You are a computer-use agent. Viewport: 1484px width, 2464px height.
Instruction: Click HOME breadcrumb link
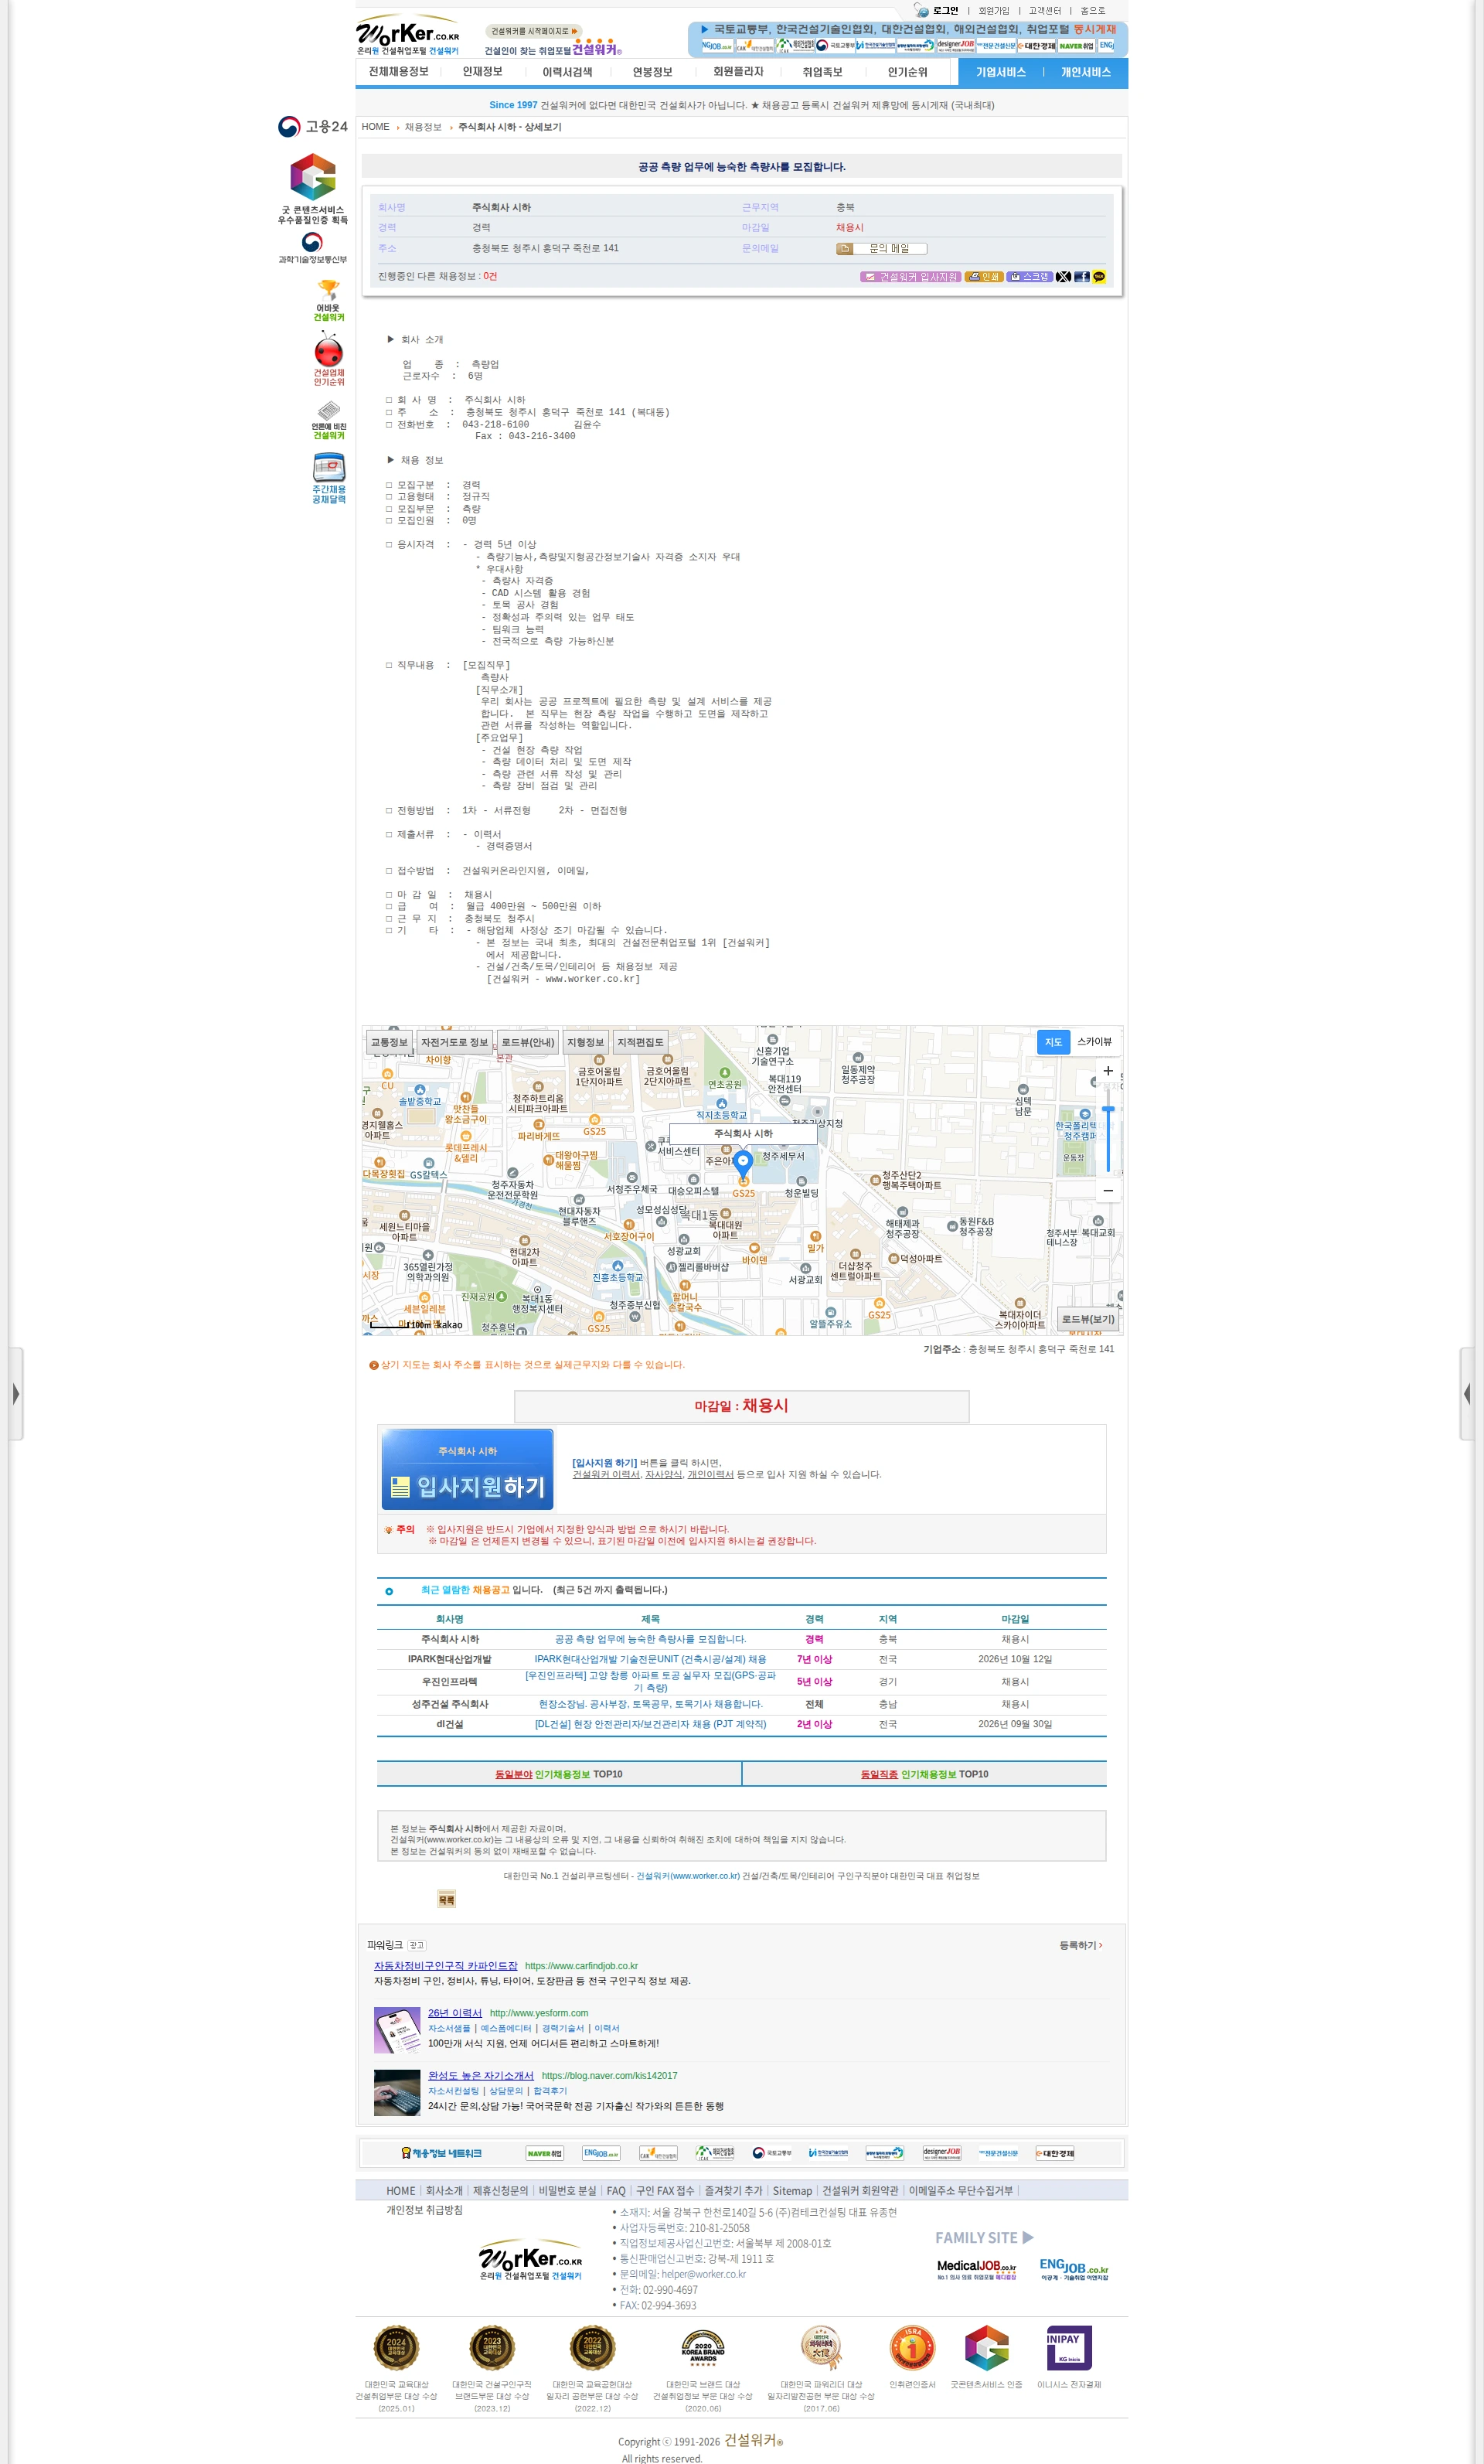point(375,127)
